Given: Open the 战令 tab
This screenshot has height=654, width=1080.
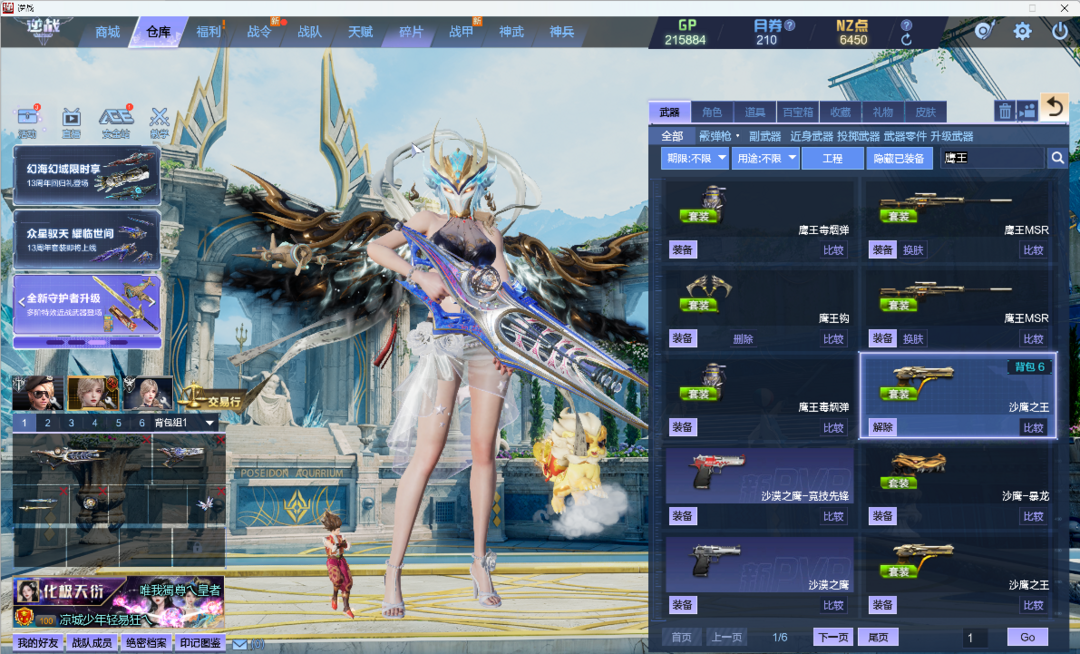Looking at the screenshot, I should tap(259, 32).
